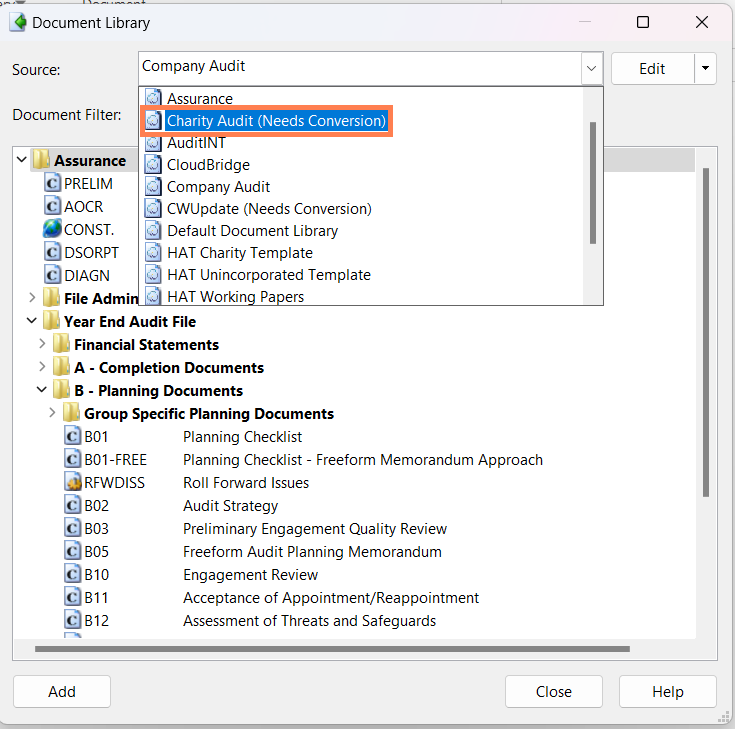
Task: Choose Default Document Library in source list
Action: [252, 231]
